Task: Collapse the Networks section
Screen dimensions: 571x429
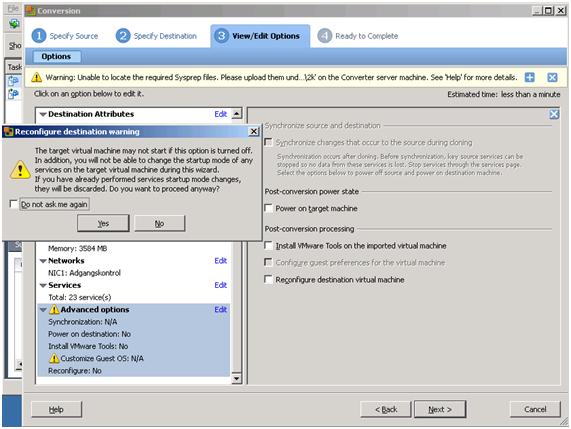Action: point(43,261)
